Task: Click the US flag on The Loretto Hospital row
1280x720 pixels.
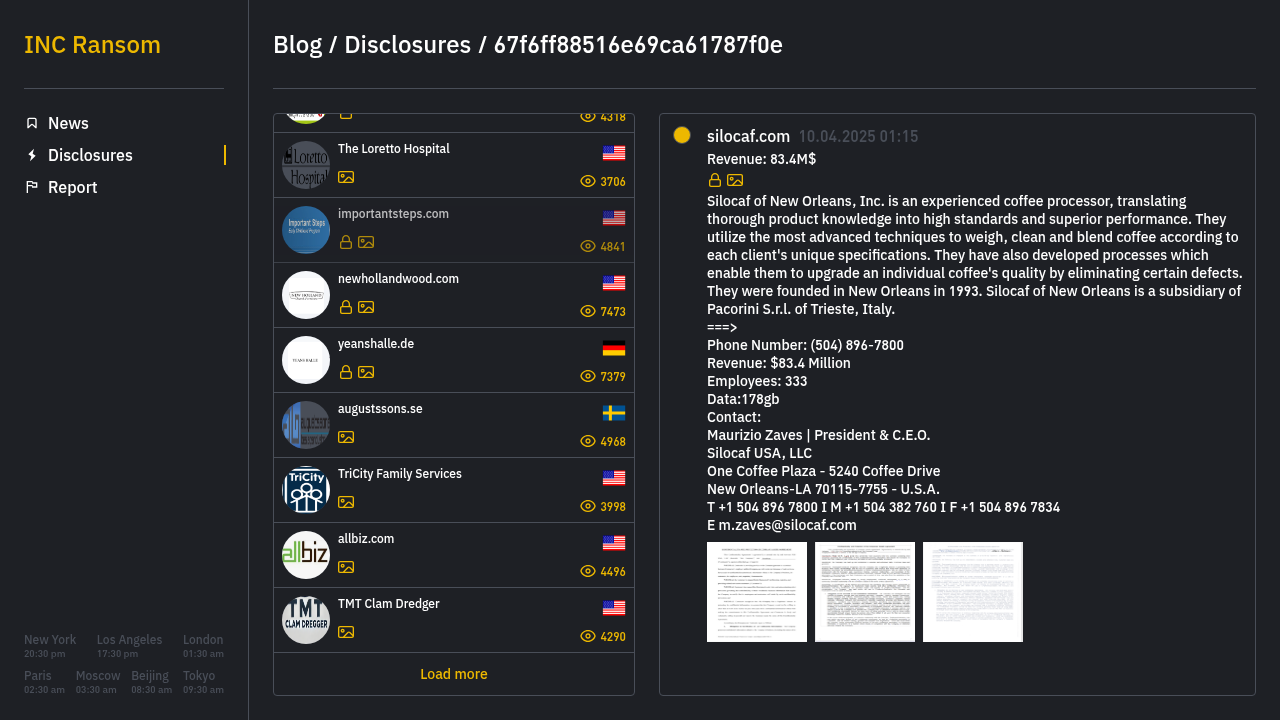Action: (x=614, y=153)
